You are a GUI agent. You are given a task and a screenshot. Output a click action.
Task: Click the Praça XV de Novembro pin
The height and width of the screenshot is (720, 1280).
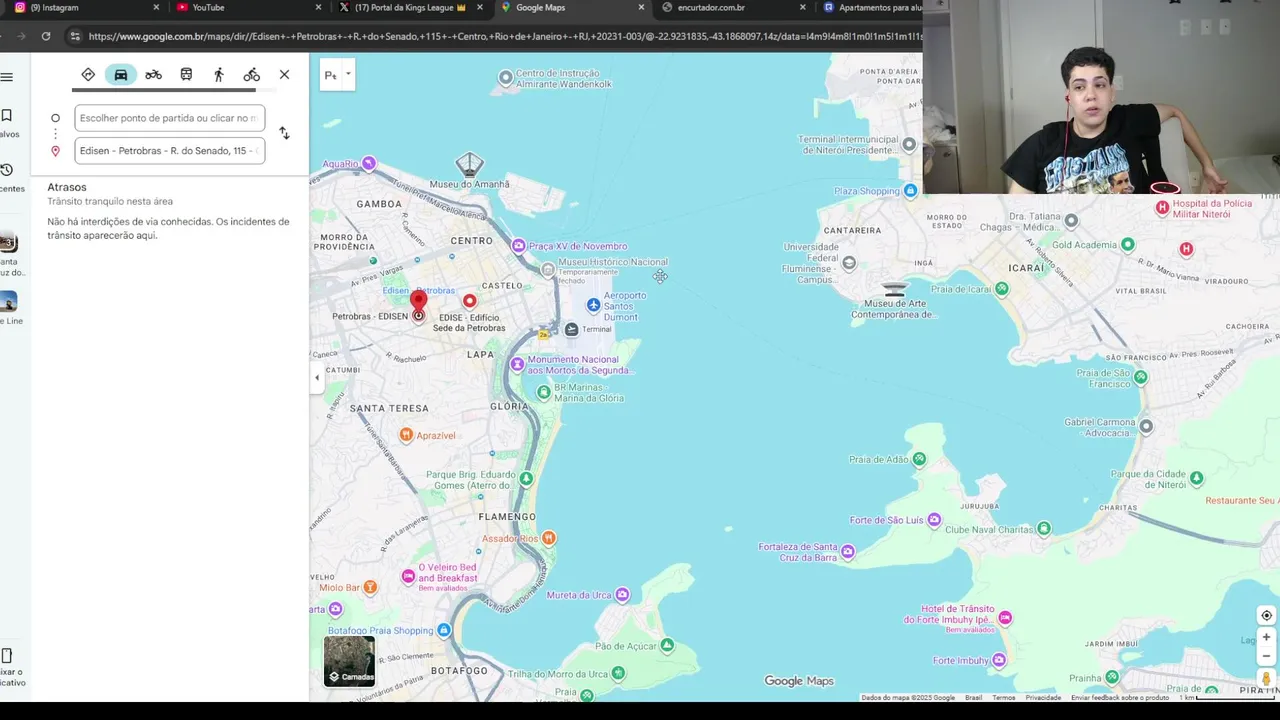[518, 246]
